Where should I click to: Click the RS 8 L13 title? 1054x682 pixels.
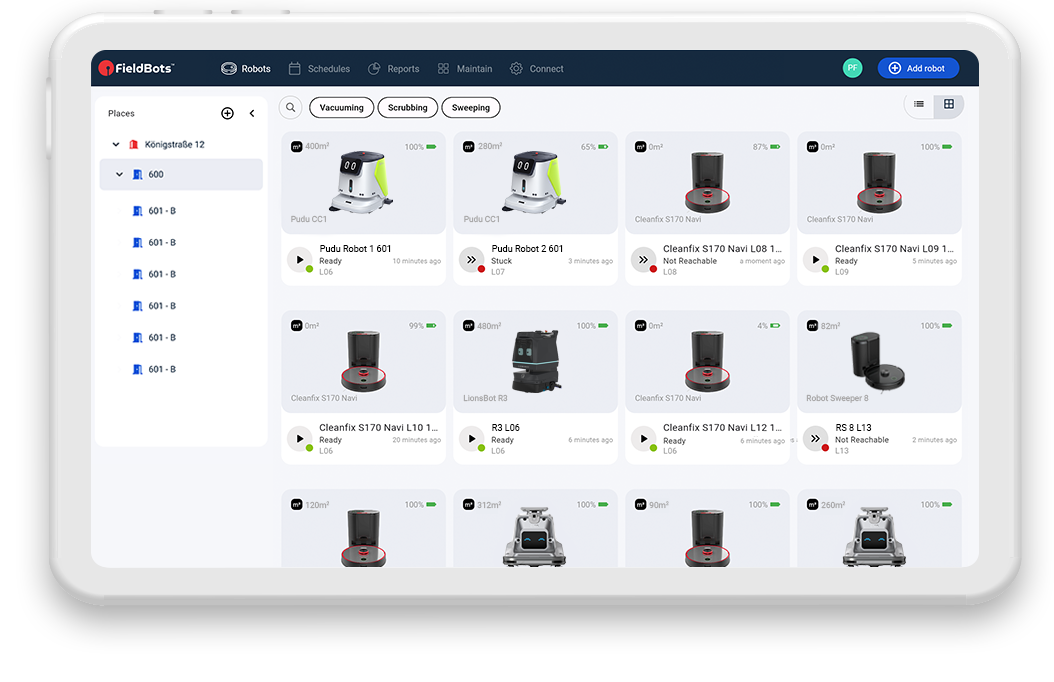[x=853, y=427]
